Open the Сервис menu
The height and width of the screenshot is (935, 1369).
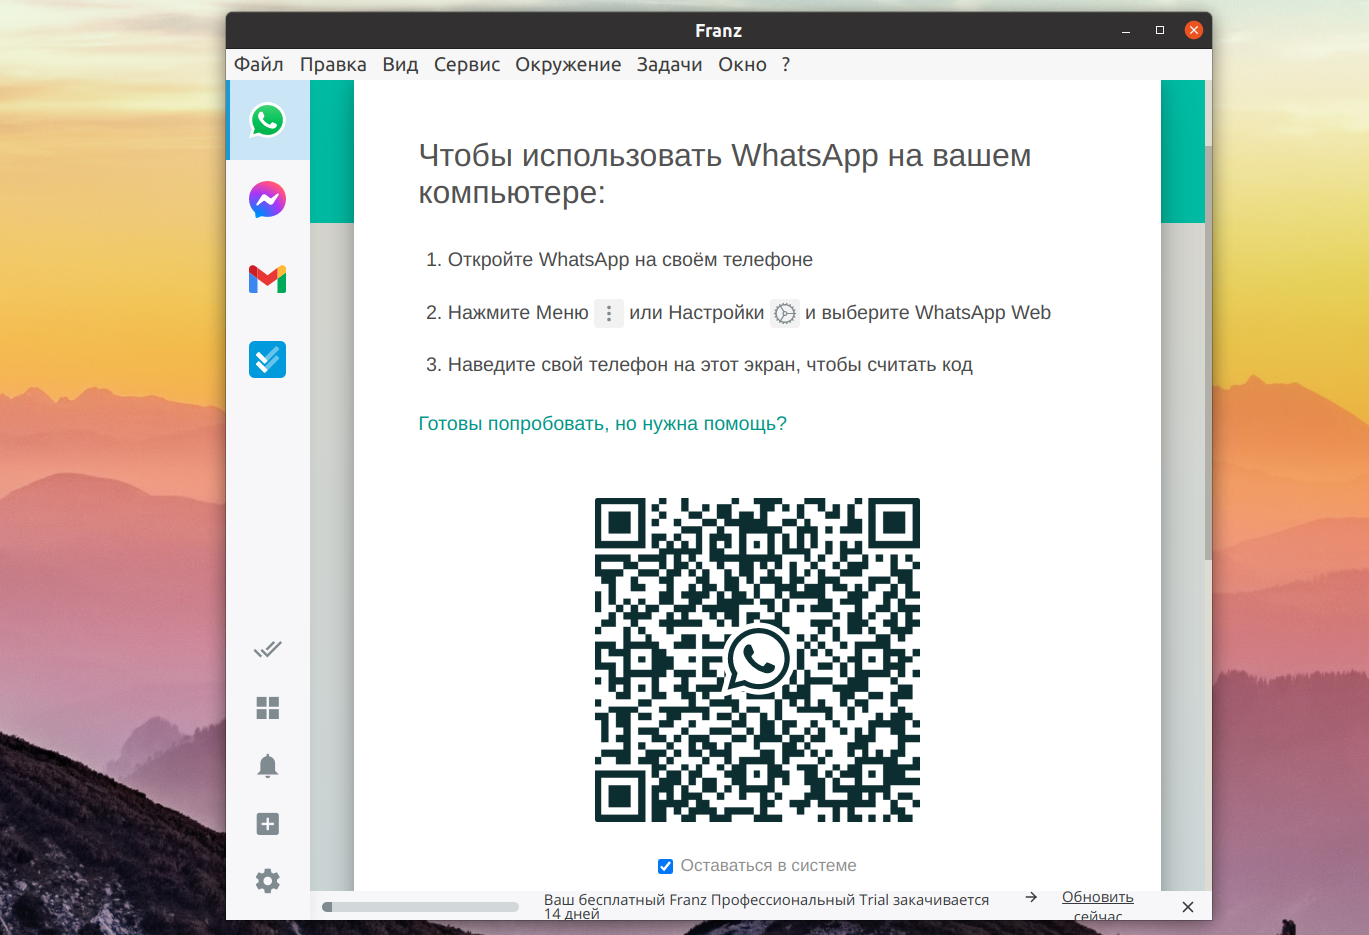point(467,64)
